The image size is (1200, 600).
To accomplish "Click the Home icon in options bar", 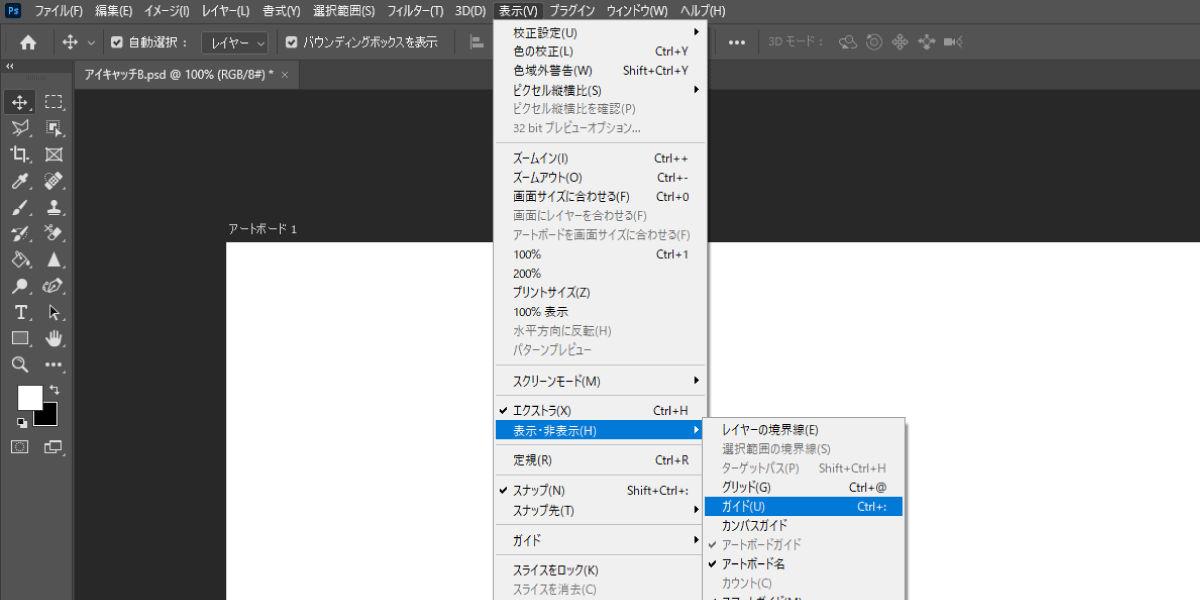I will [x=28, y=42].
